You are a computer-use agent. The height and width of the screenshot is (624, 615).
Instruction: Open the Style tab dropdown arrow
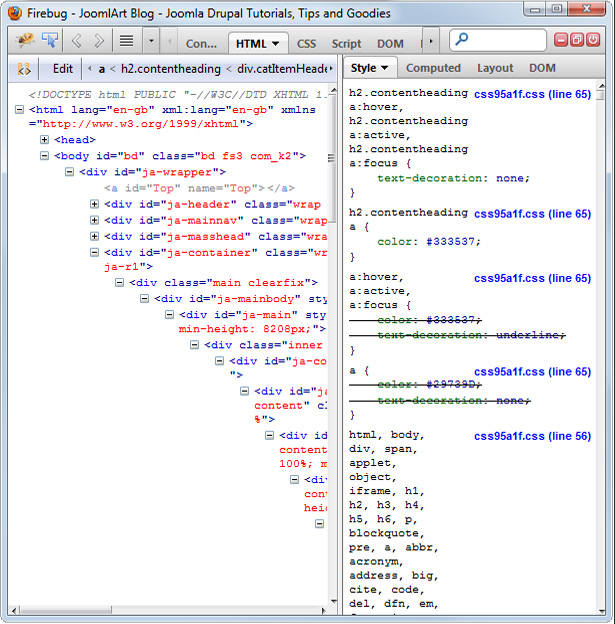coord(385,68)
